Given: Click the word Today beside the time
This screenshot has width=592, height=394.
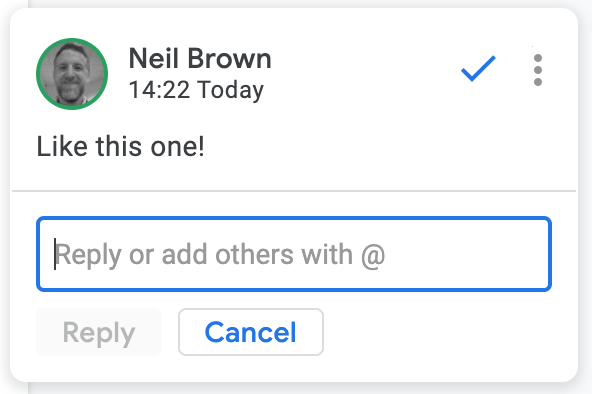Looking at the screenshot, I should pyautogui.click(x=230, y=90).
